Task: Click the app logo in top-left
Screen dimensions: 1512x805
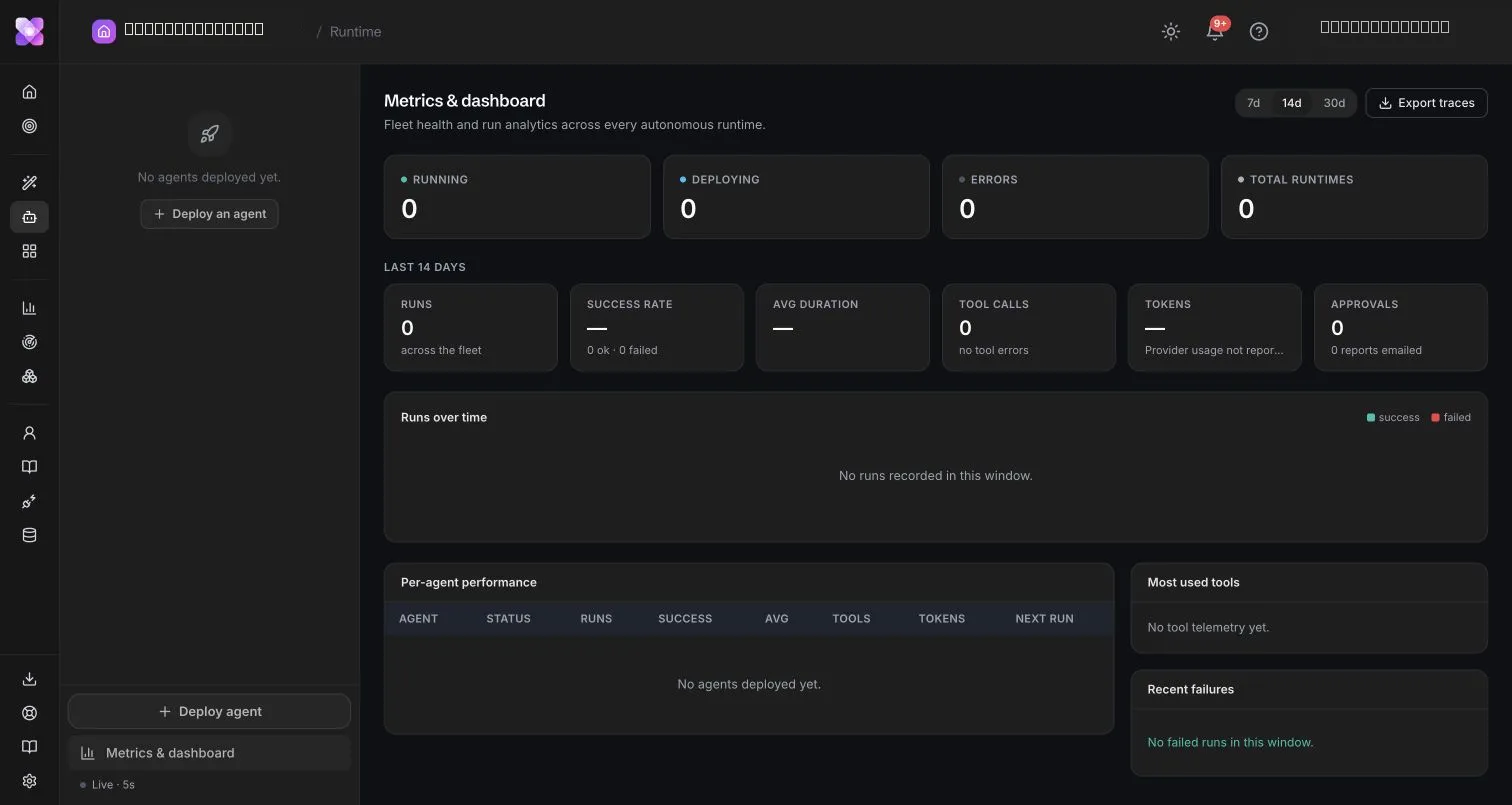Action: click(x=29, y=31)
